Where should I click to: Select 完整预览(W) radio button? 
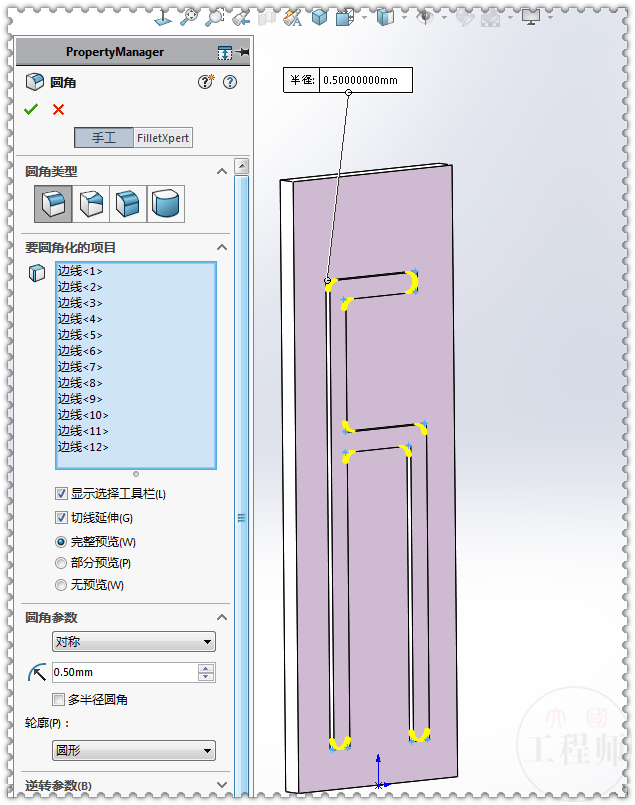(61, 542)
